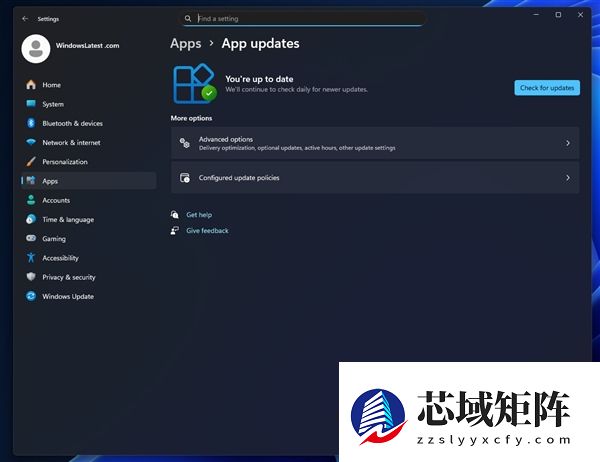This screenshot has width=600, height=462.
Task: Click the System monitor icon
Action: 31,104
